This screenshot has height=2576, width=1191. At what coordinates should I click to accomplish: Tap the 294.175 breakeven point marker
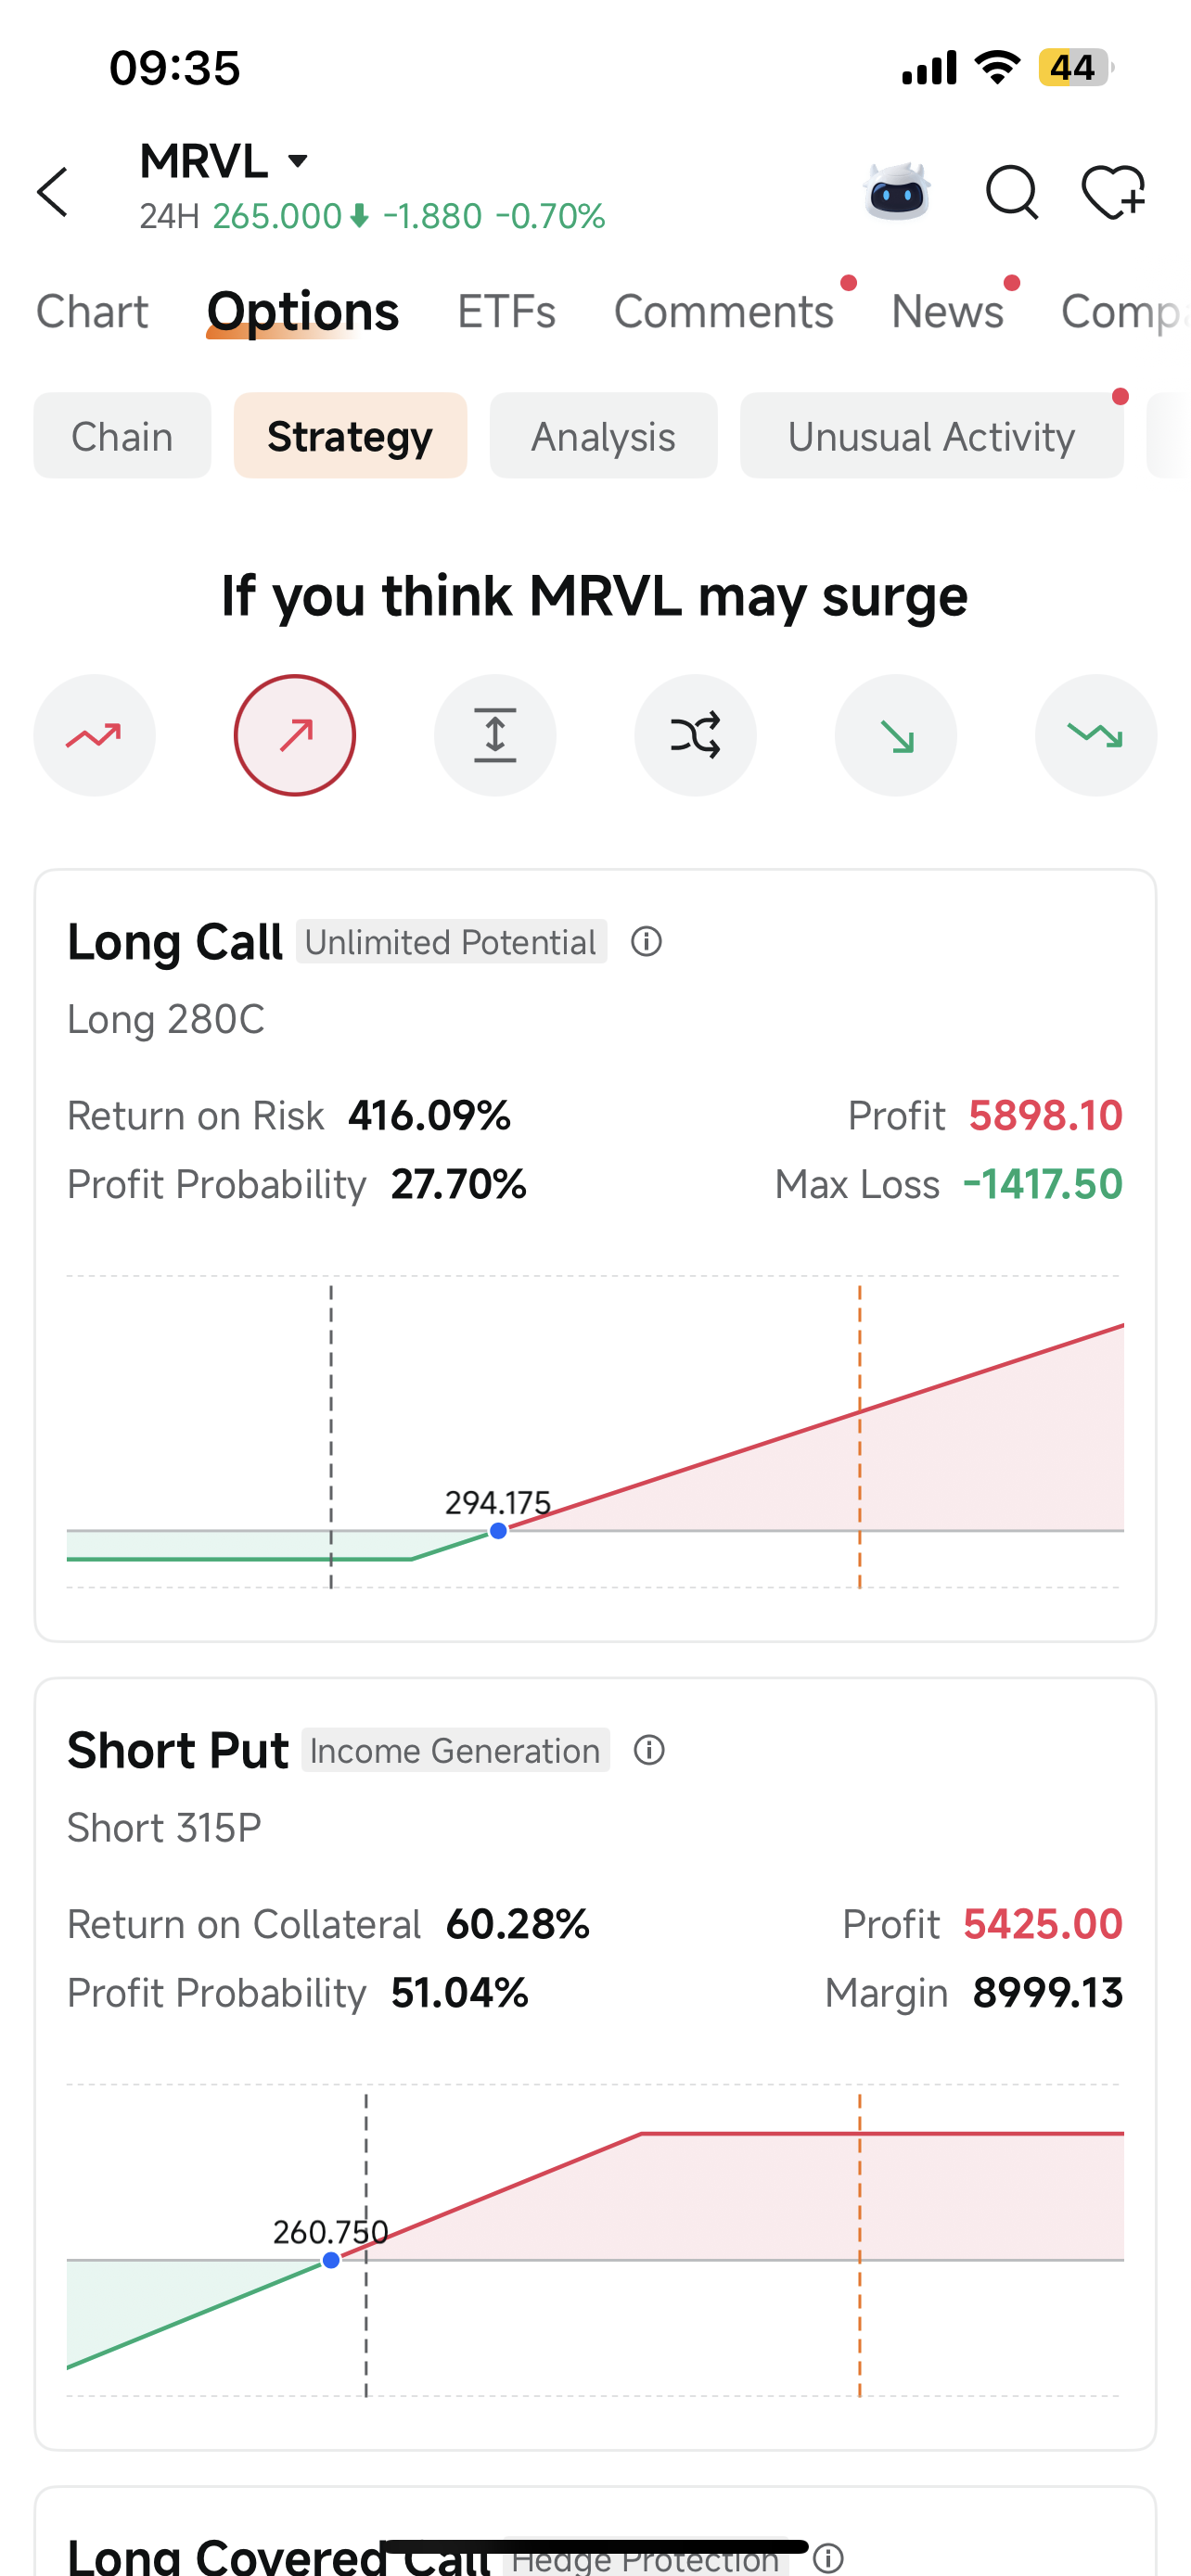tap(498, 1531)
